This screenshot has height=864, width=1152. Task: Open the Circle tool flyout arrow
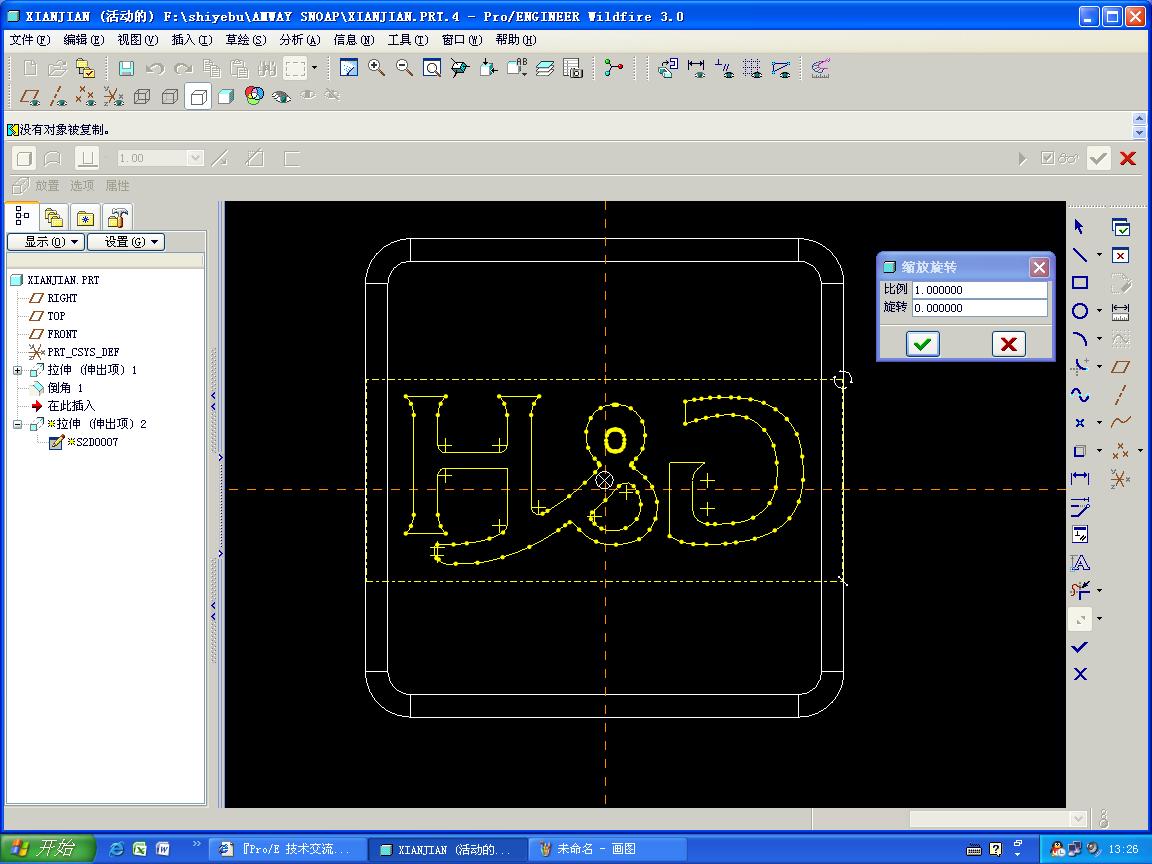tap(1099, 311)
